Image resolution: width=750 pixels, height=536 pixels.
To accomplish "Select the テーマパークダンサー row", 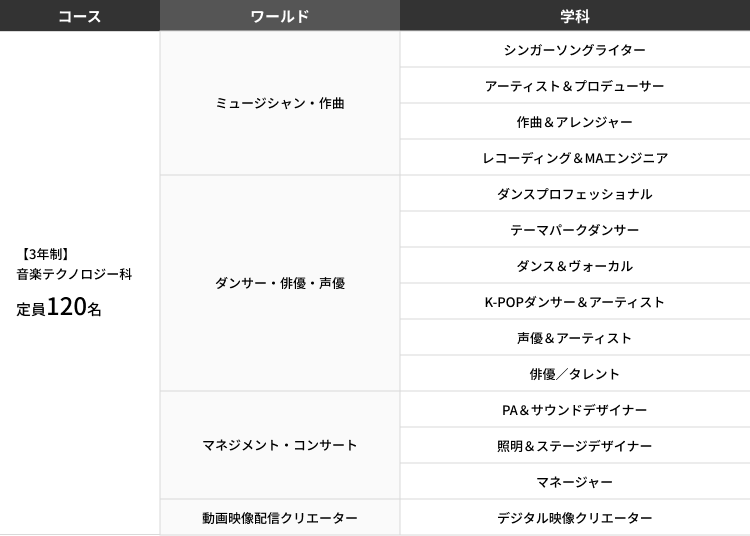I will coord(574,230).
